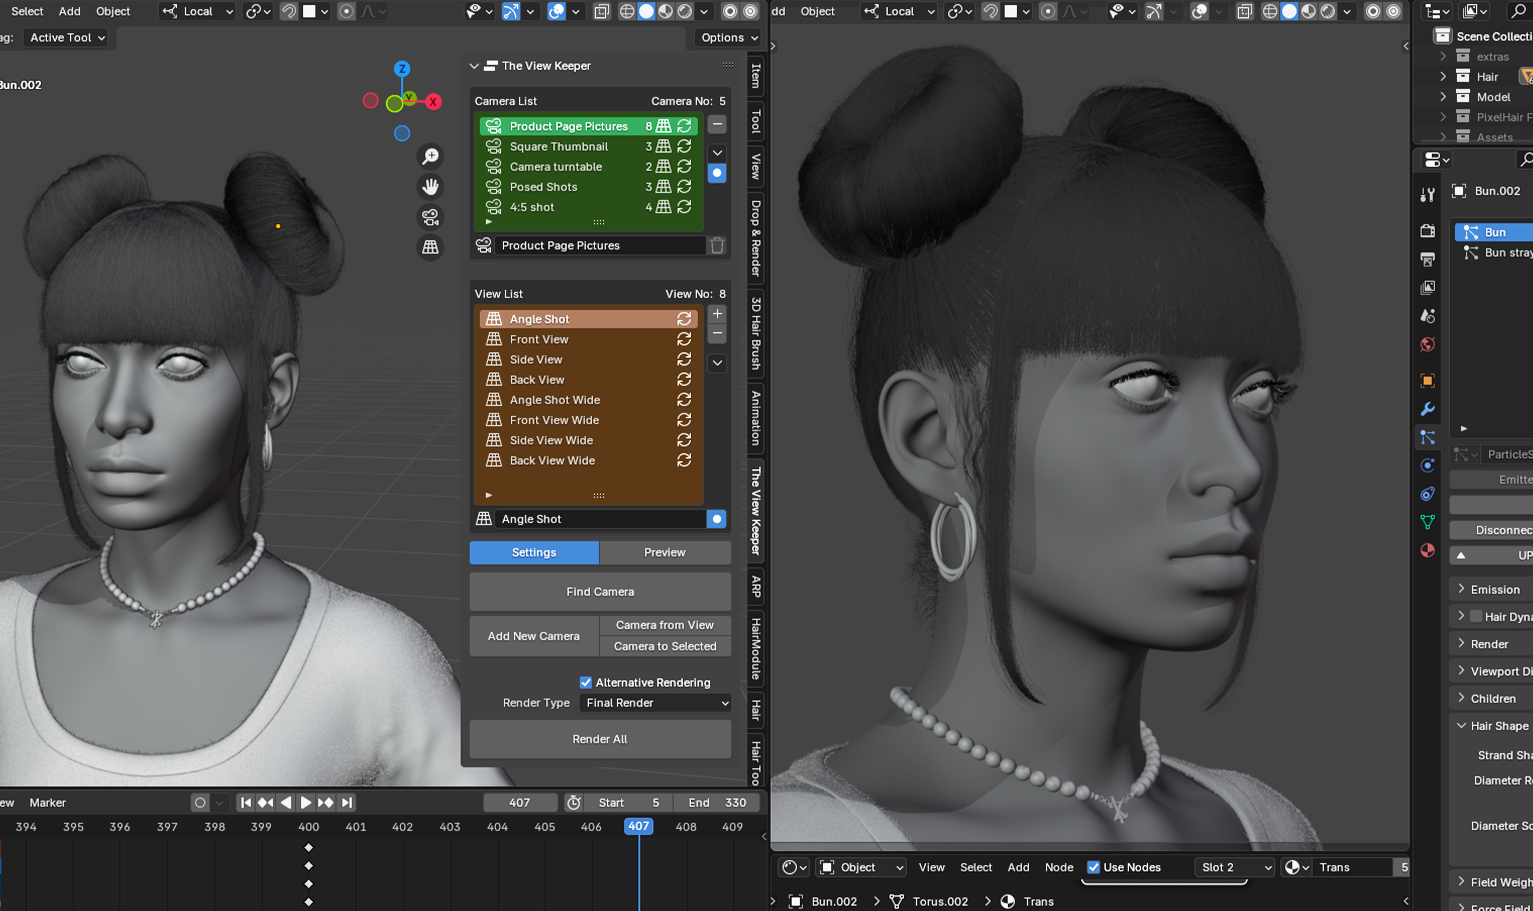Jump to the timeline end
Screen dimensions: 1533x911
(x=346, y=802)
